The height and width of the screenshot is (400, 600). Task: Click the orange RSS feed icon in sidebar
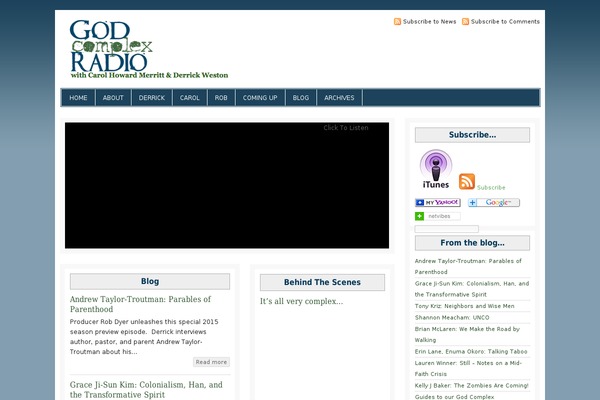tap(467, 181)
